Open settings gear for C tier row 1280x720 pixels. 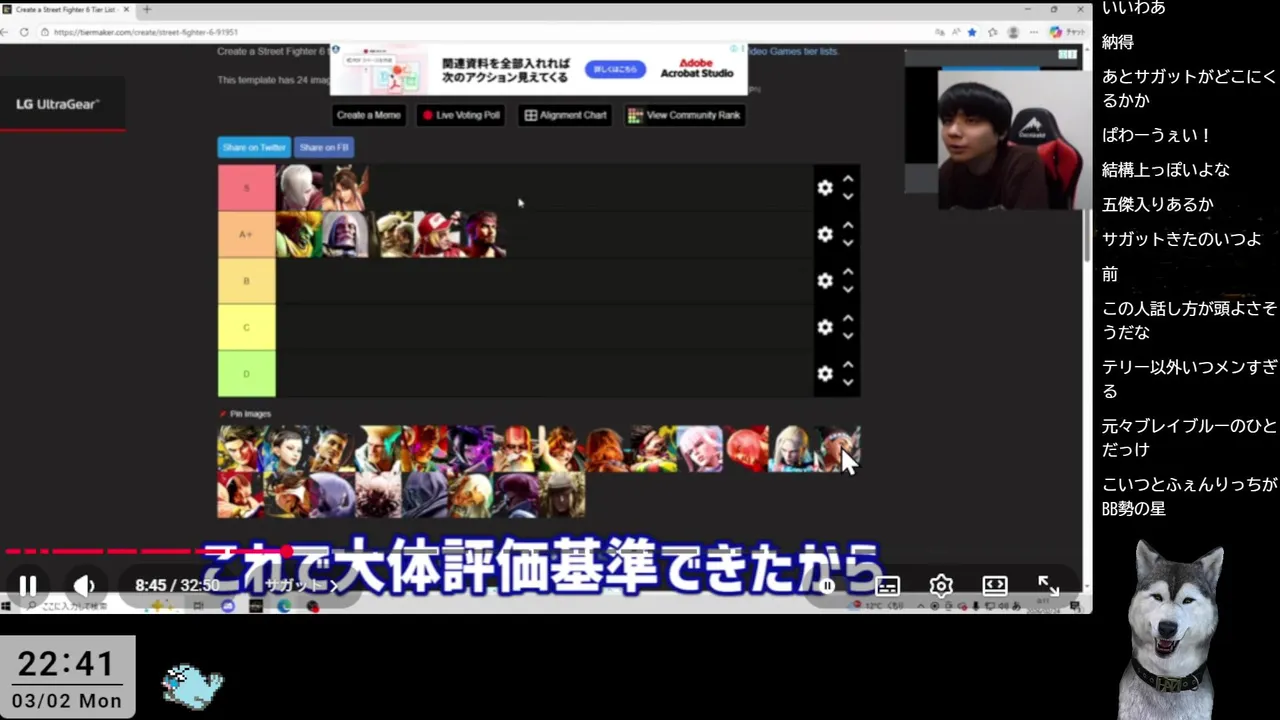click(825, 327)
